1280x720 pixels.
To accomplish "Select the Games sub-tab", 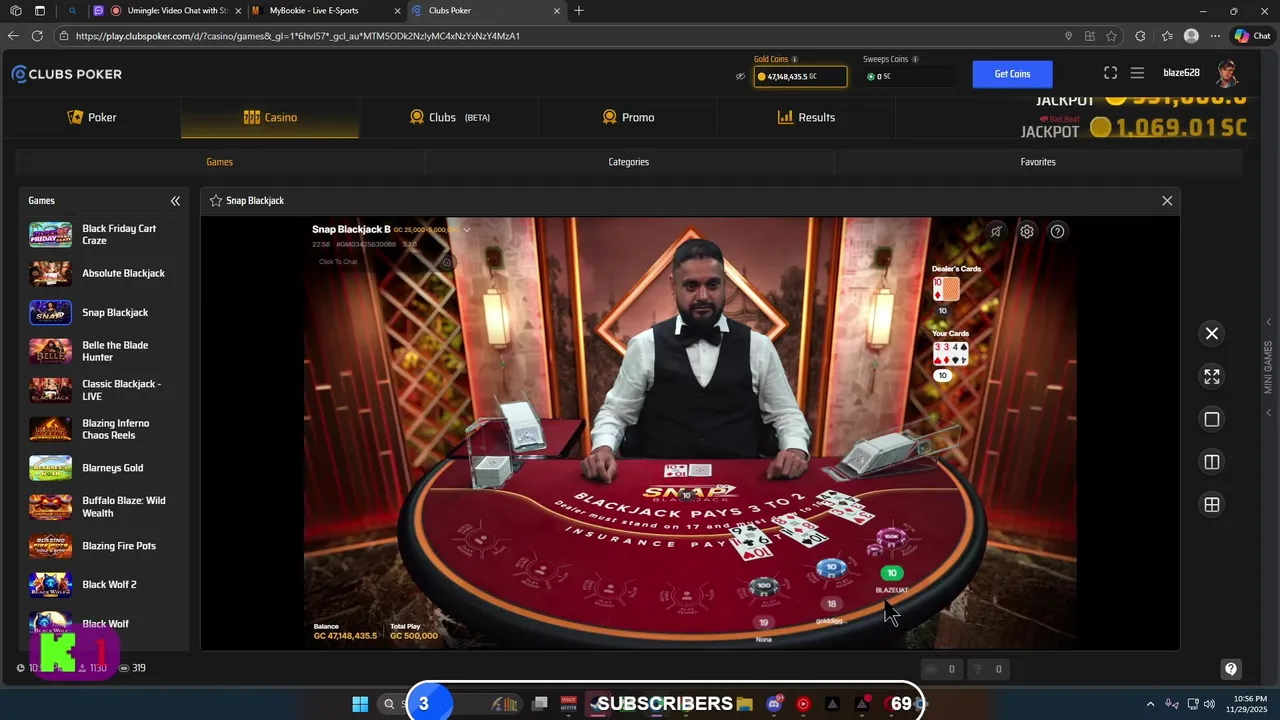I will tap(219, 162).
